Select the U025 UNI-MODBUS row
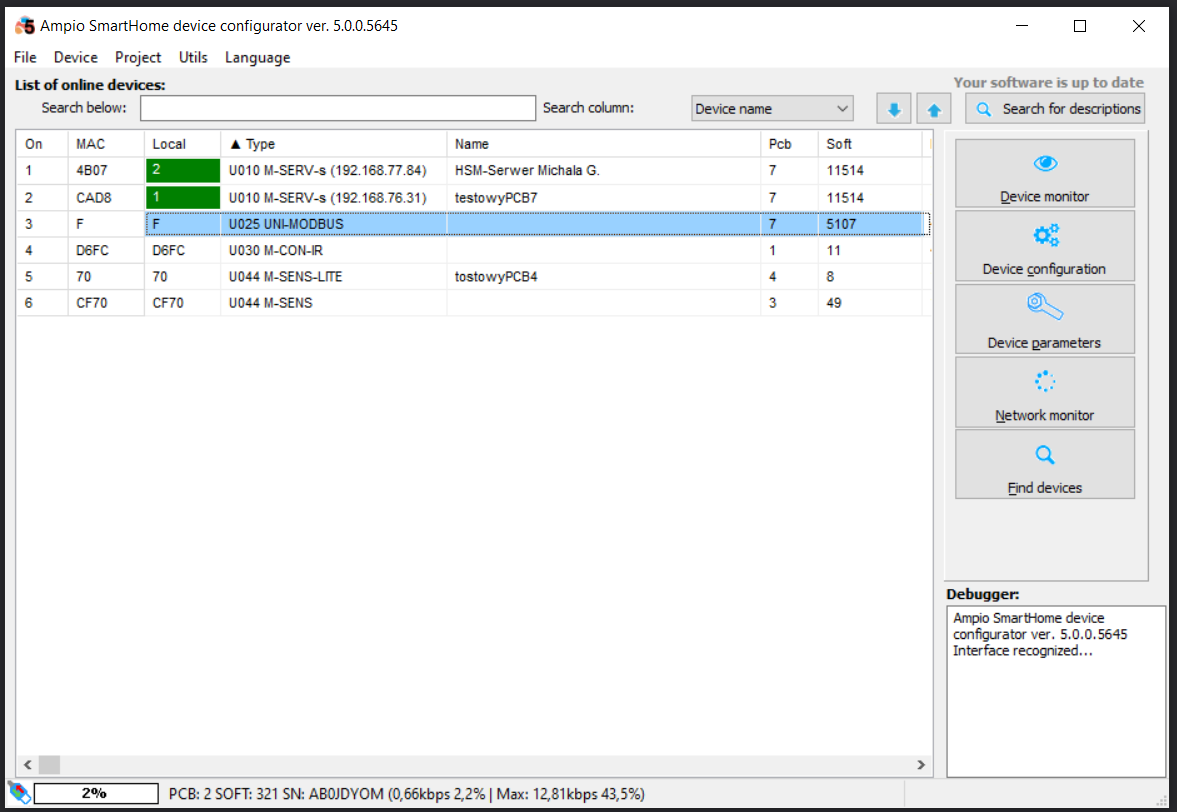The height and width of the screenshot is (812, 1177). [x=473, y=224]
